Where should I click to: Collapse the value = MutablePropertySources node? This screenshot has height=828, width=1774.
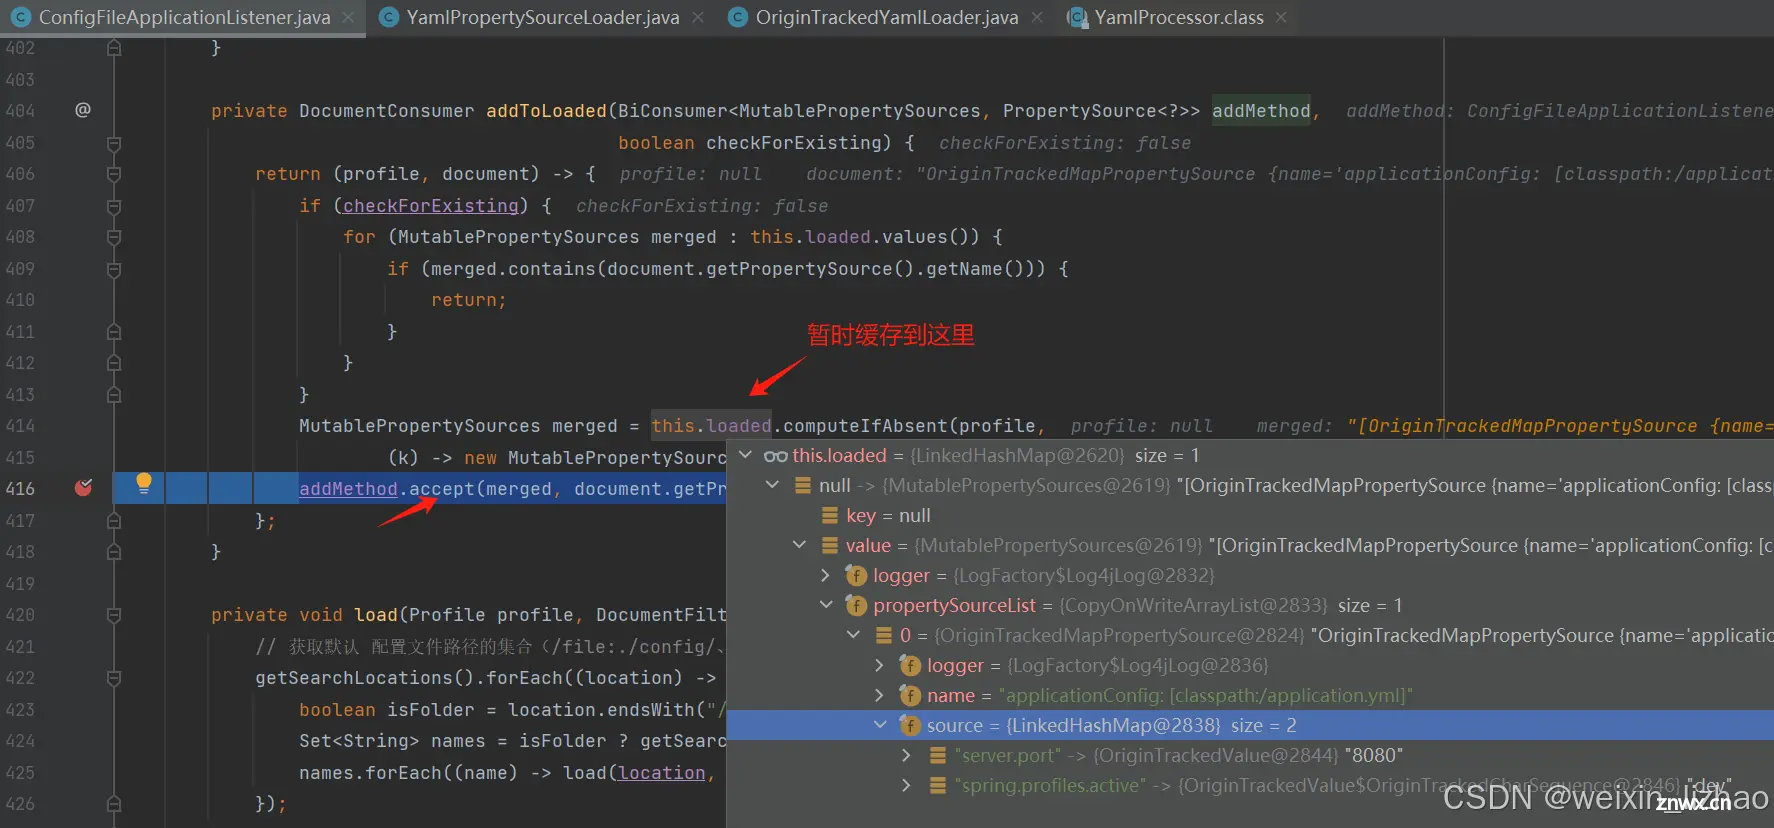(x=799, y=545)
